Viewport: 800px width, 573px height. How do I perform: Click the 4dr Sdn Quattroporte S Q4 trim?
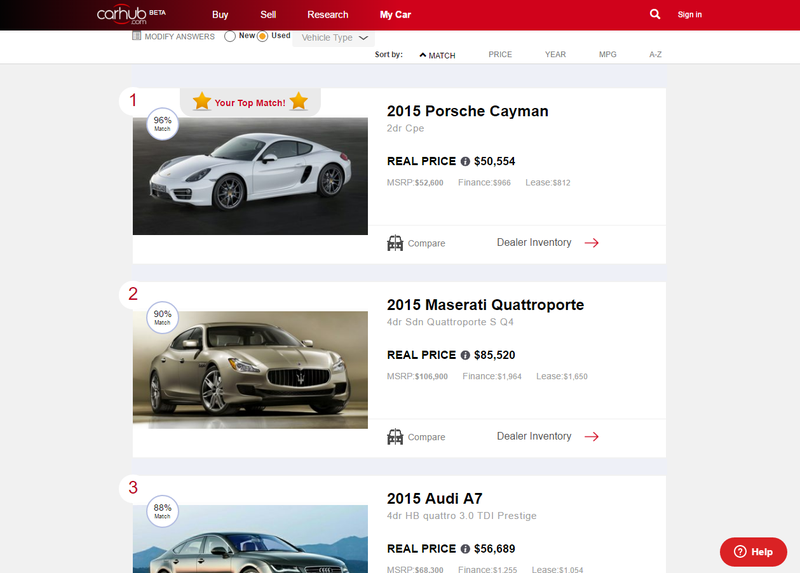tap(450, 322)
